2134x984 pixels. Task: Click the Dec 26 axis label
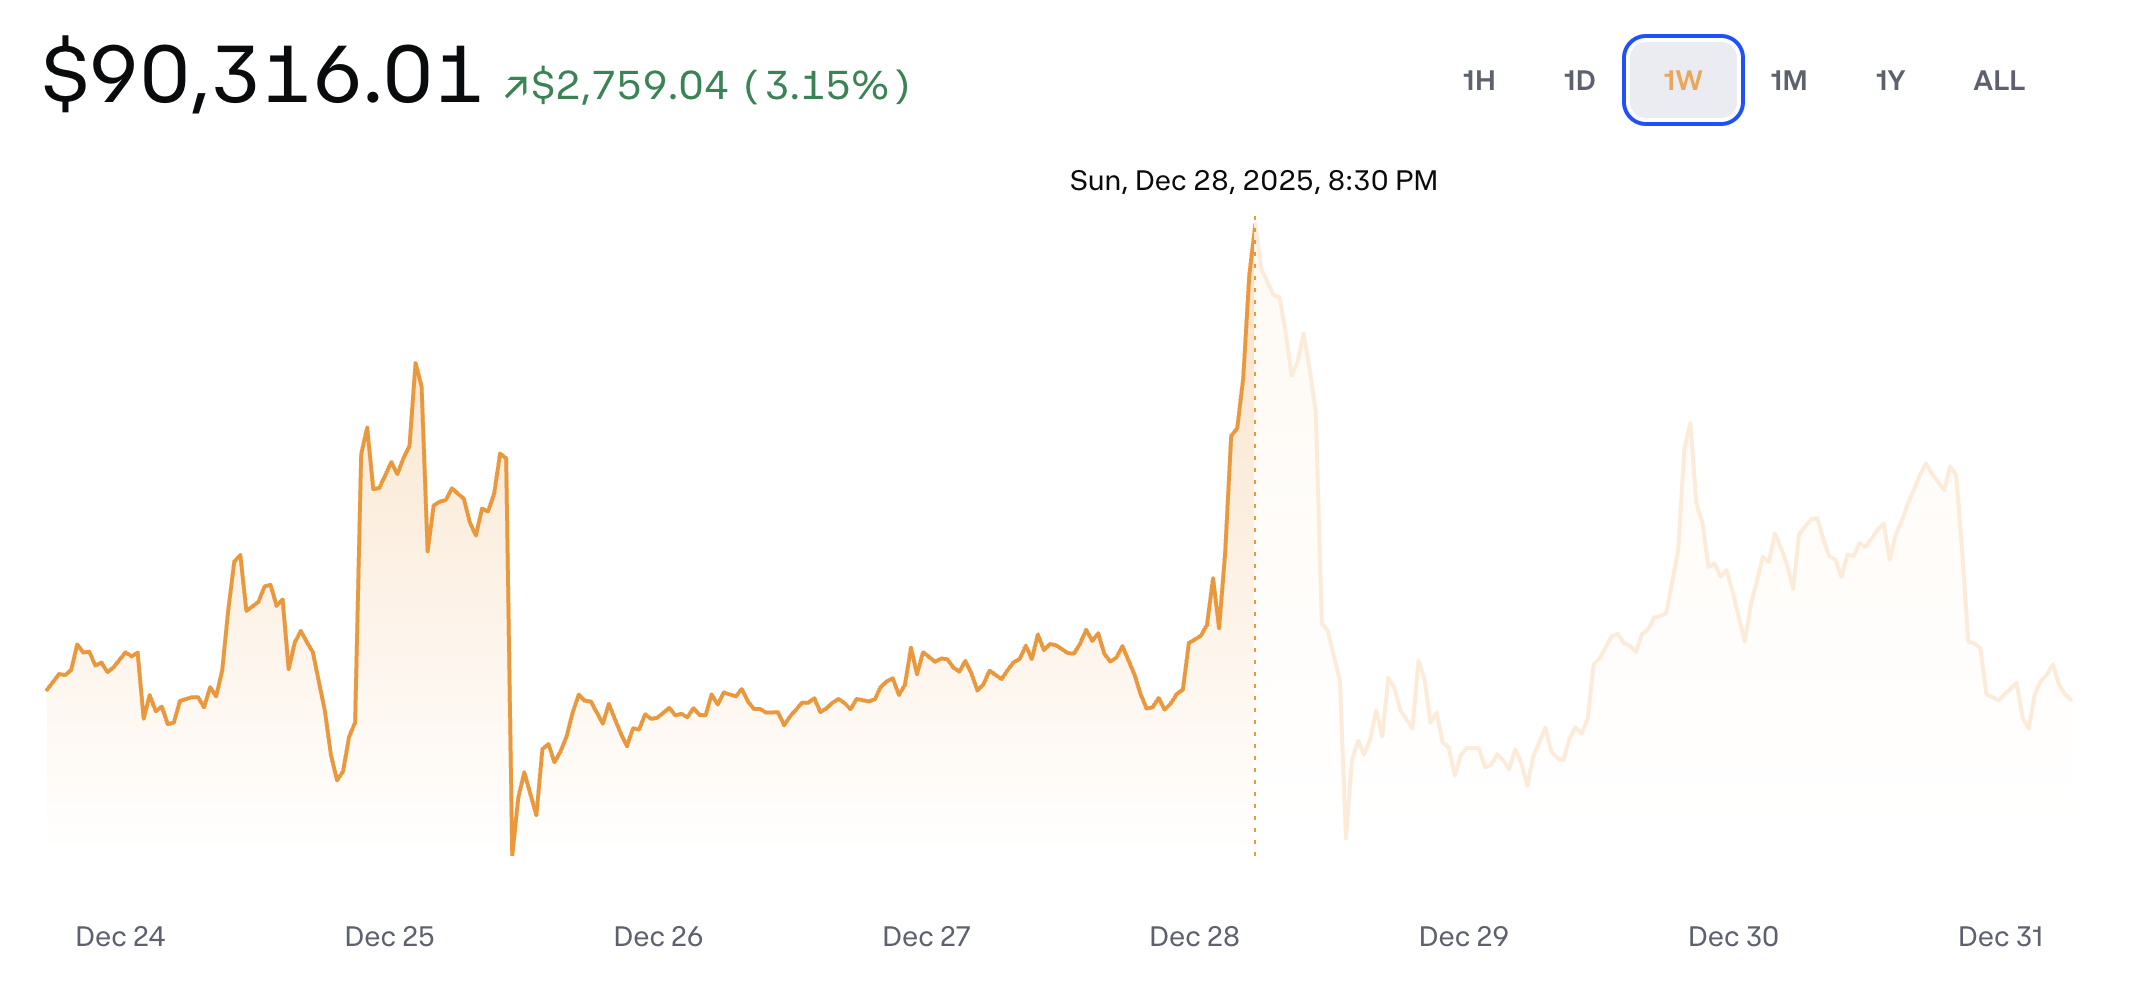(658, 937)
